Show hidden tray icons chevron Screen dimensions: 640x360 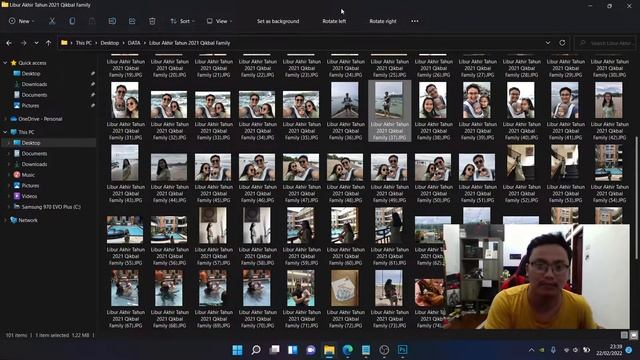531,350
